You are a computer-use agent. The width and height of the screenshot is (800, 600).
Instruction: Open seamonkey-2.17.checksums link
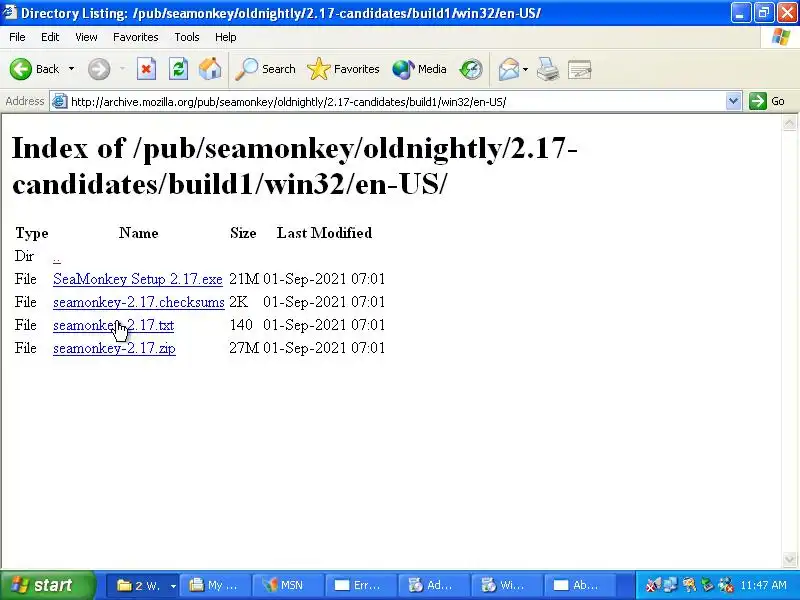(139, 302)
